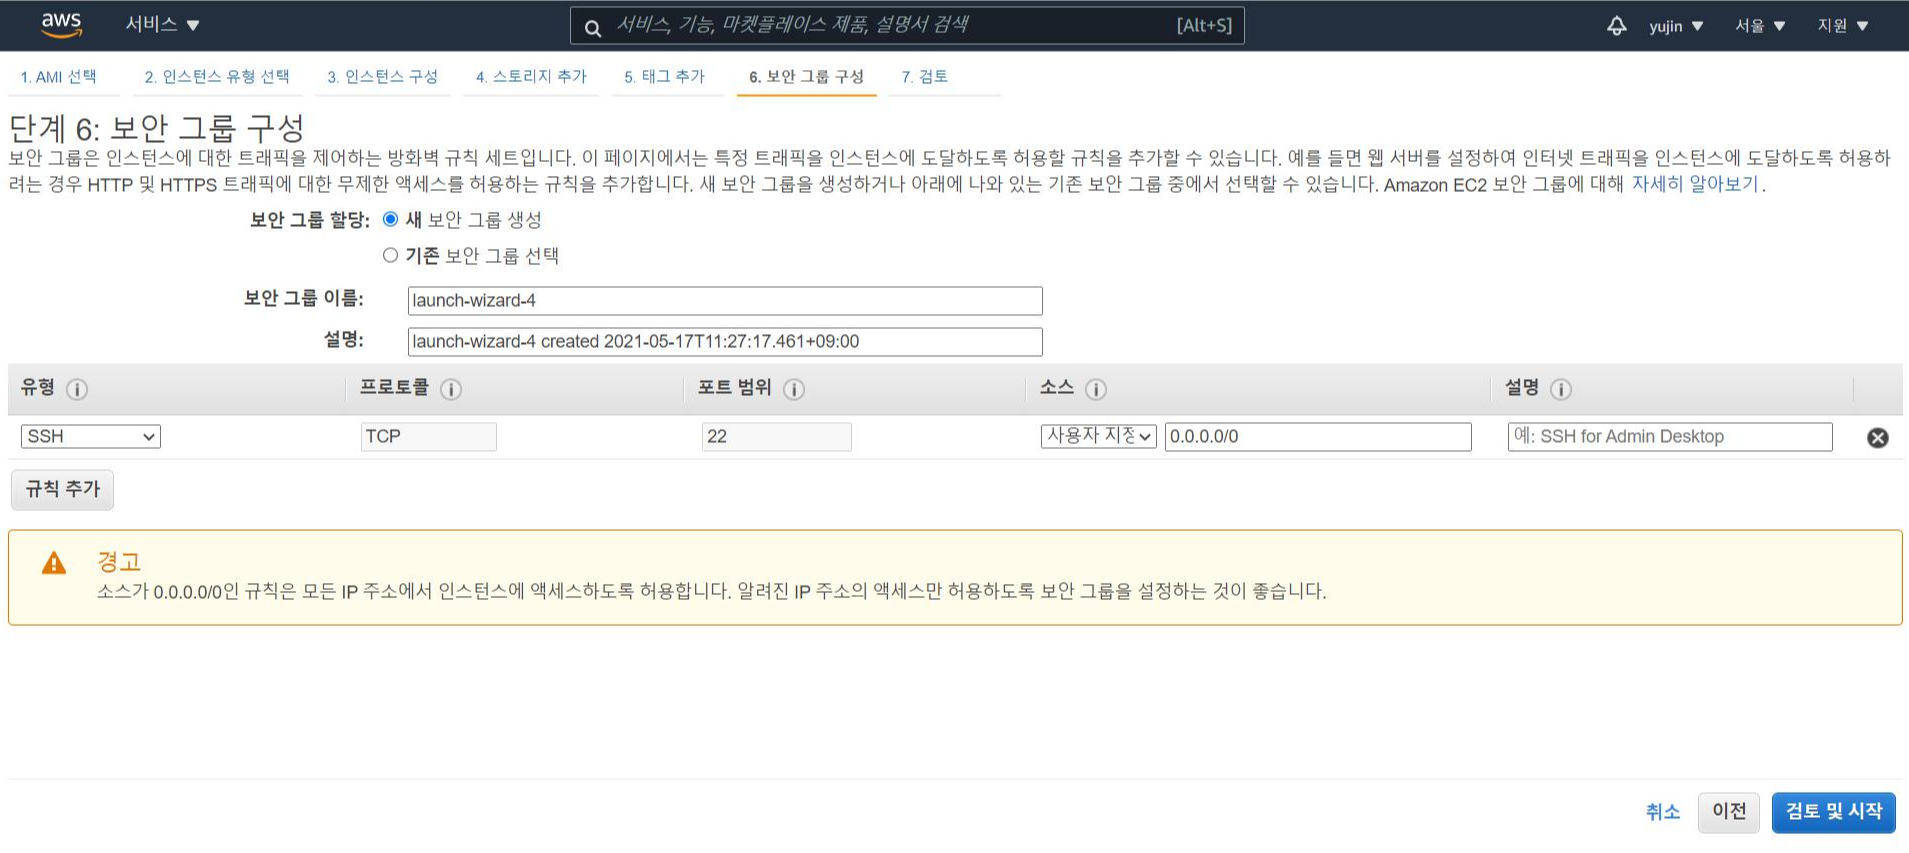The image size is (1909, 853).
Task: Click the search magnifier icon
Action: tap(593, 28)
